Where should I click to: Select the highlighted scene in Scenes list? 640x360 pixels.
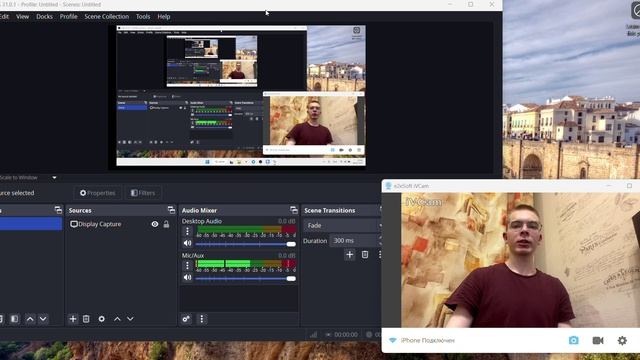(31, 224)
